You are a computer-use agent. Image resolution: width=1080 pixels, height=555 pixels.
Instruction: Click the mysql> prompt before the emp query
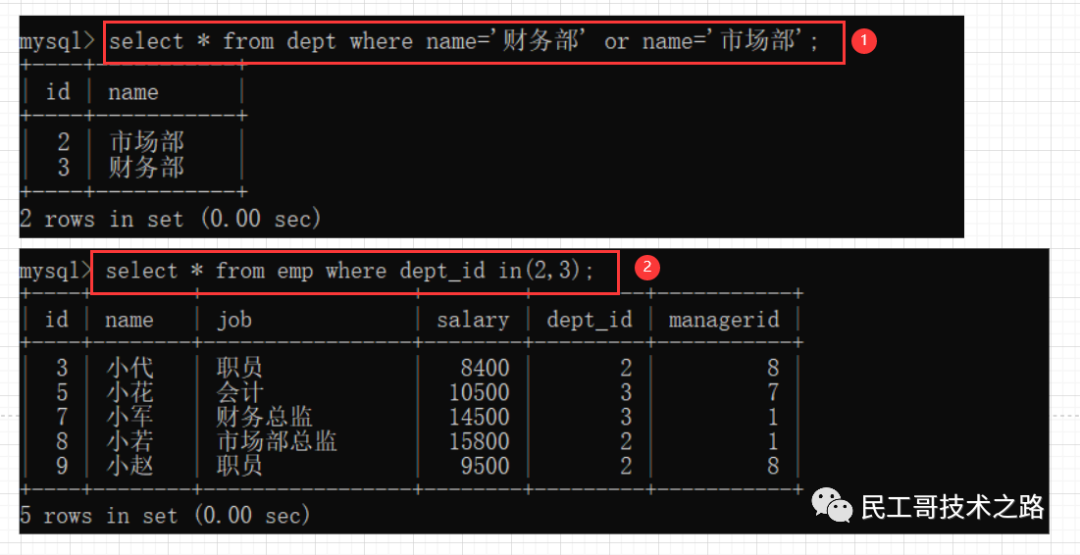[x=56, y=271]
